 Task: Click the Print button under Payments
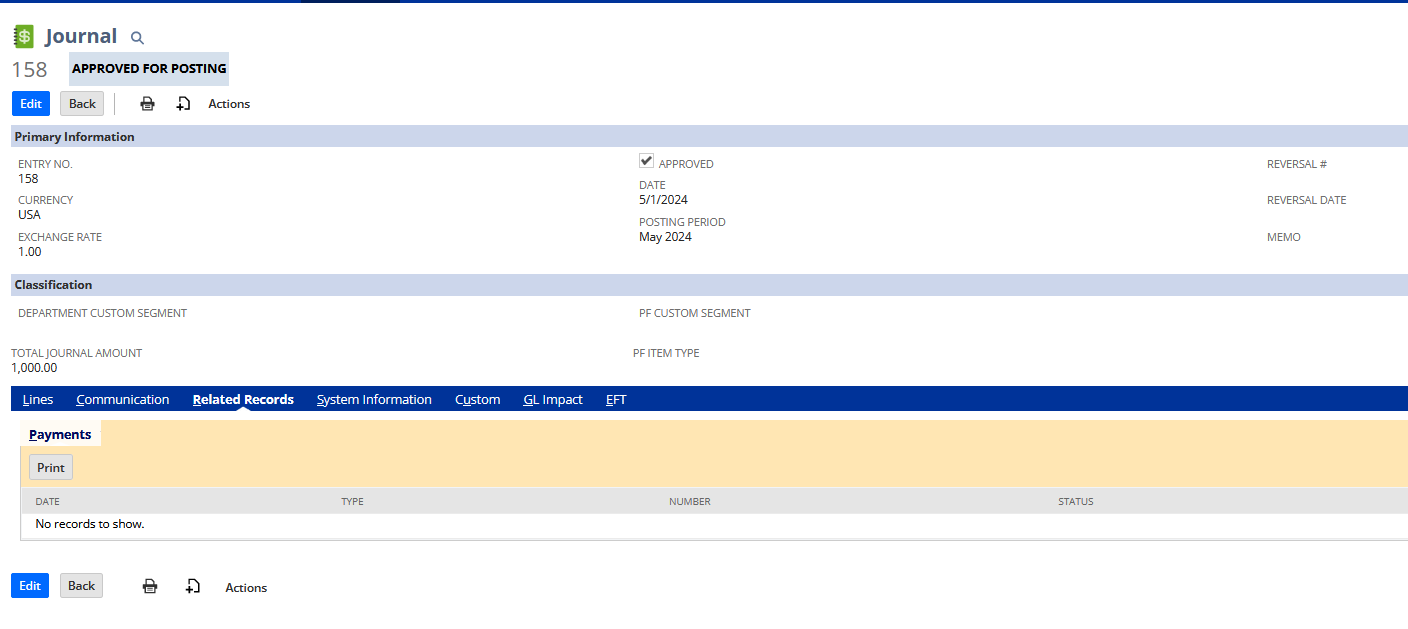point(51,467)
